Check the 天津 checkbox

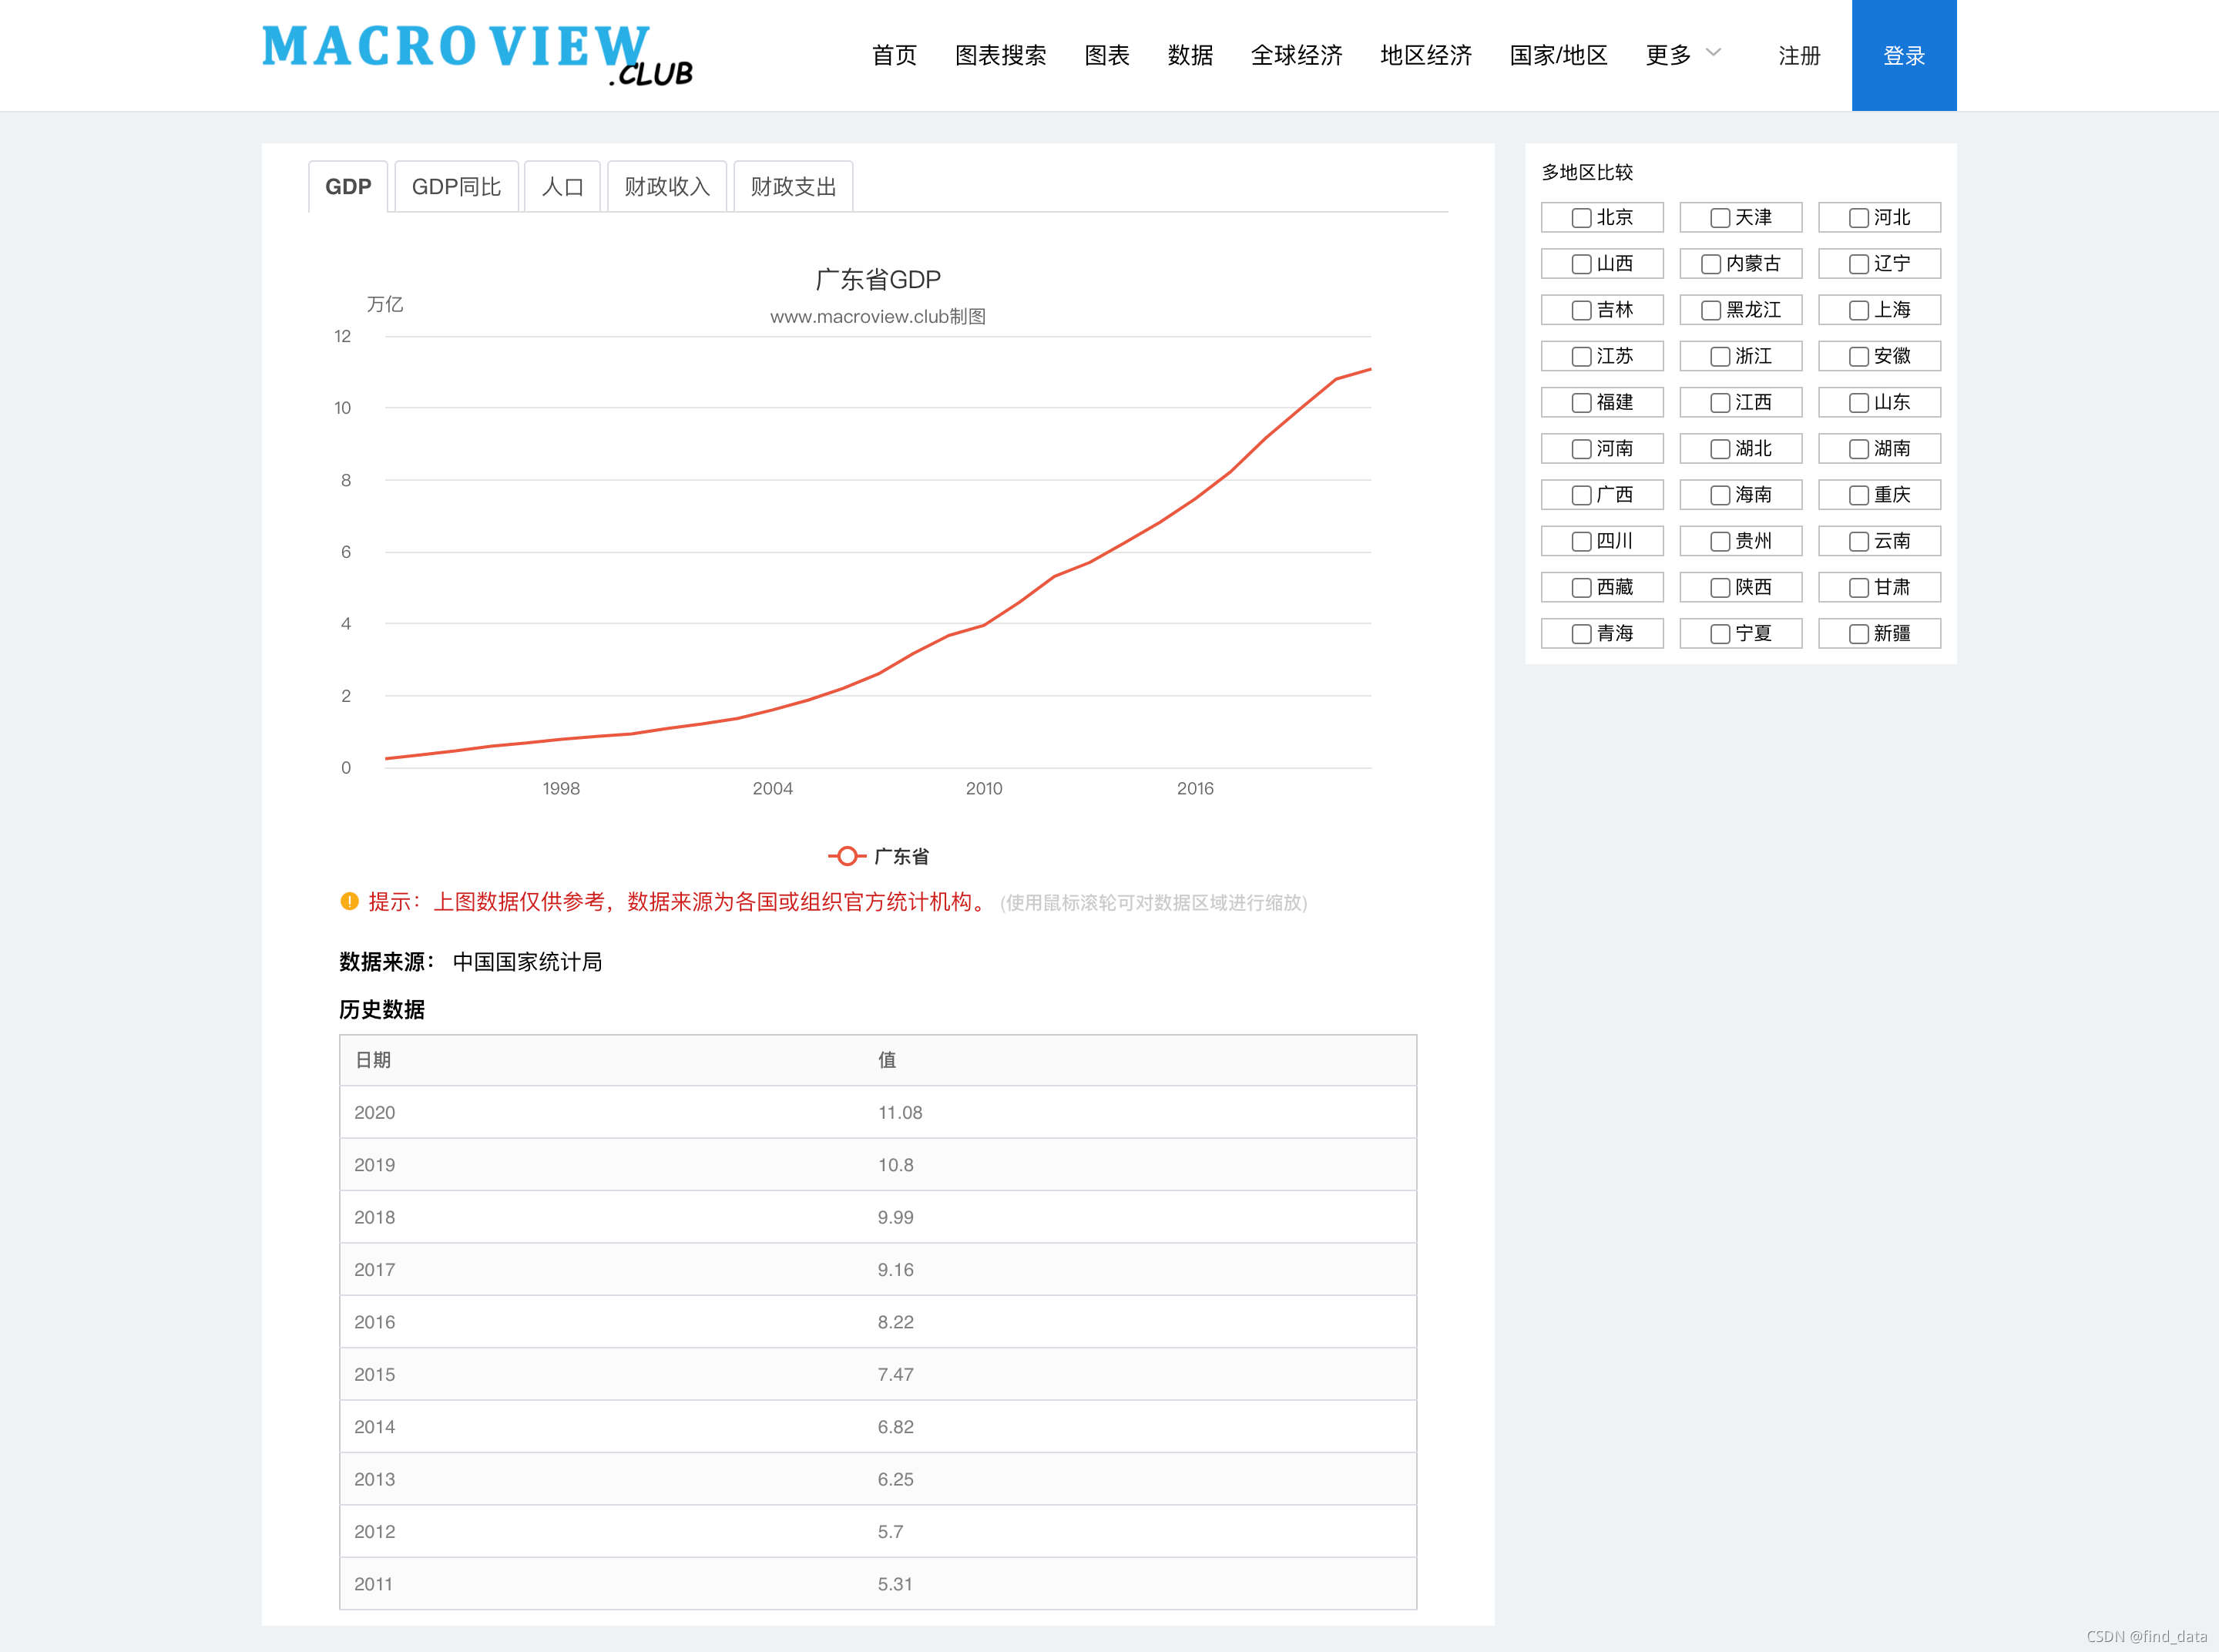(1720, 218)
